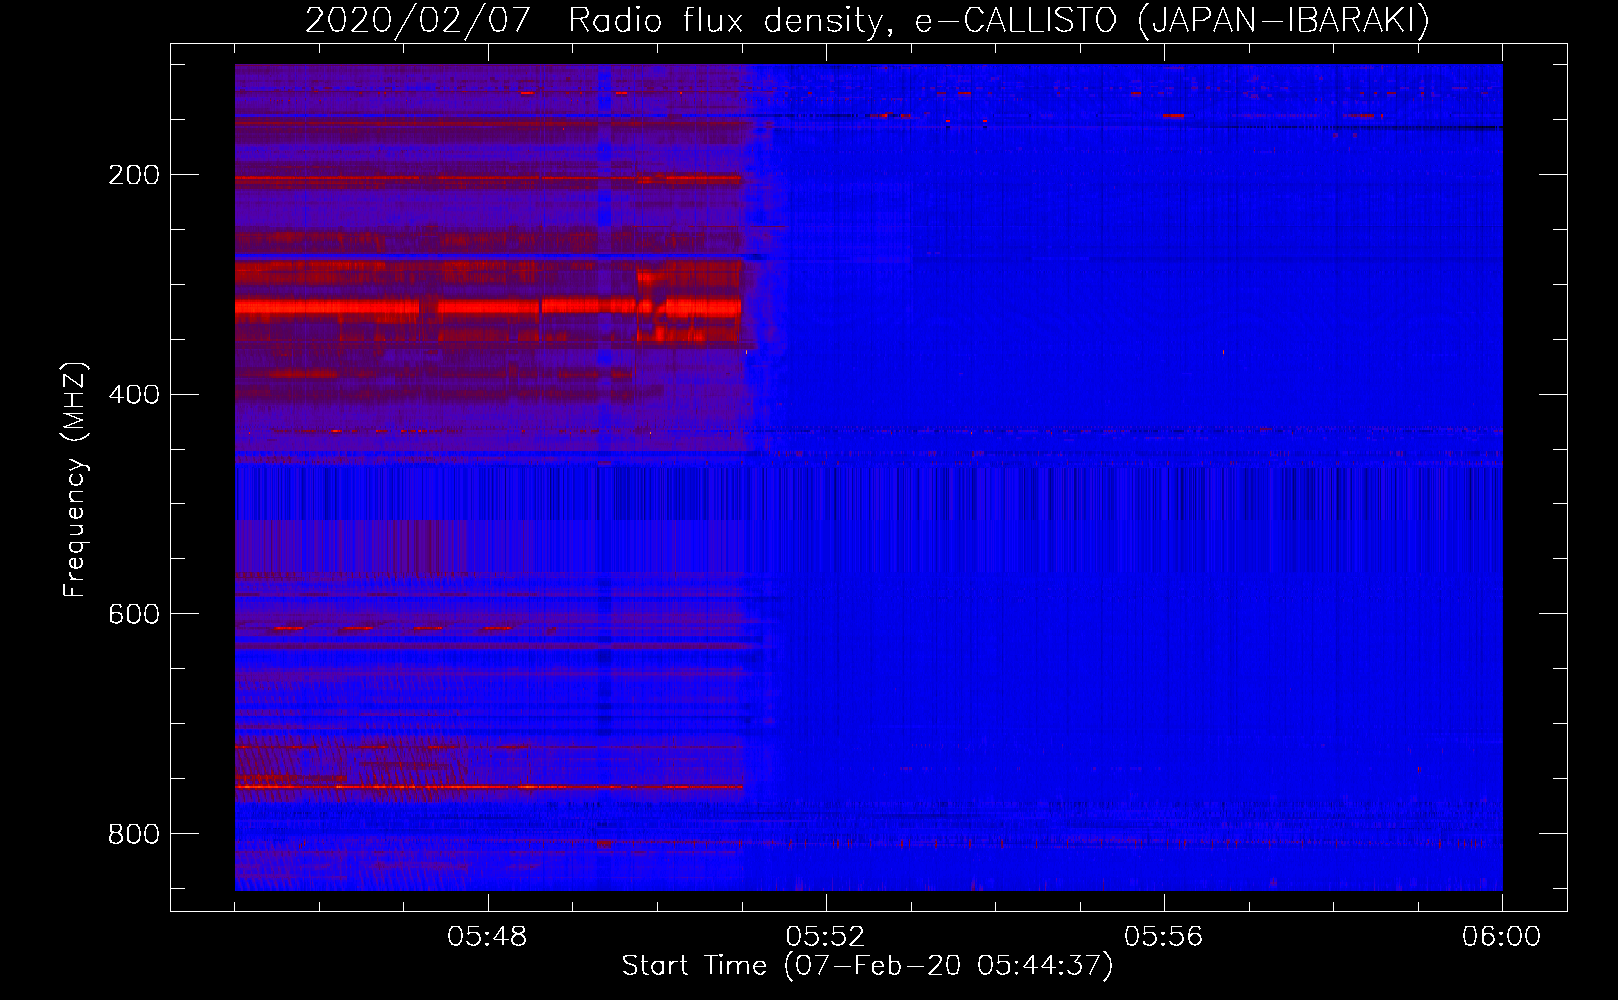Click the 06:00 time tick label
This screenshot has height=1000, width=1618.
pyautogui.click(x=1501, y=937)
